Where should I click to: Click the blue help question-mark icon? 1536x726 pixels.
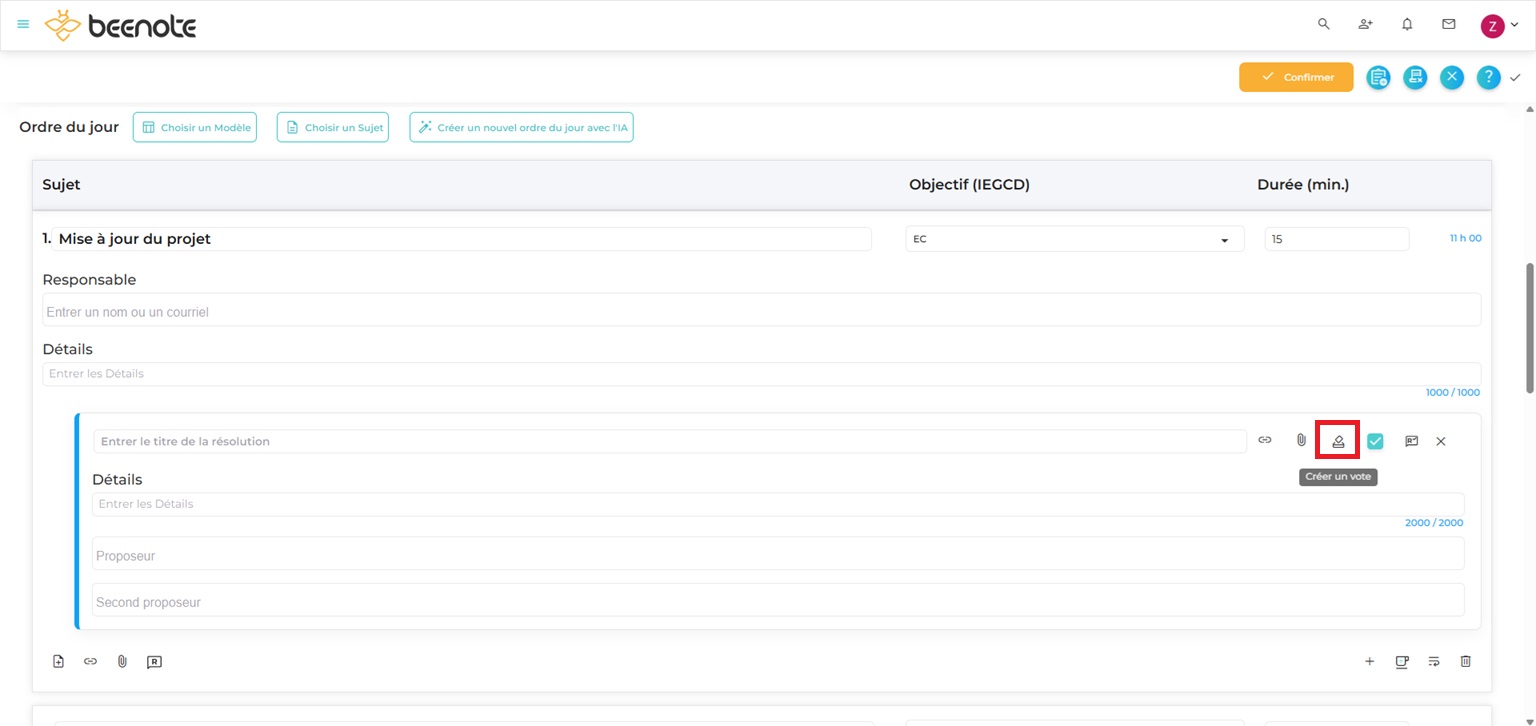[x=1488, y=77]
